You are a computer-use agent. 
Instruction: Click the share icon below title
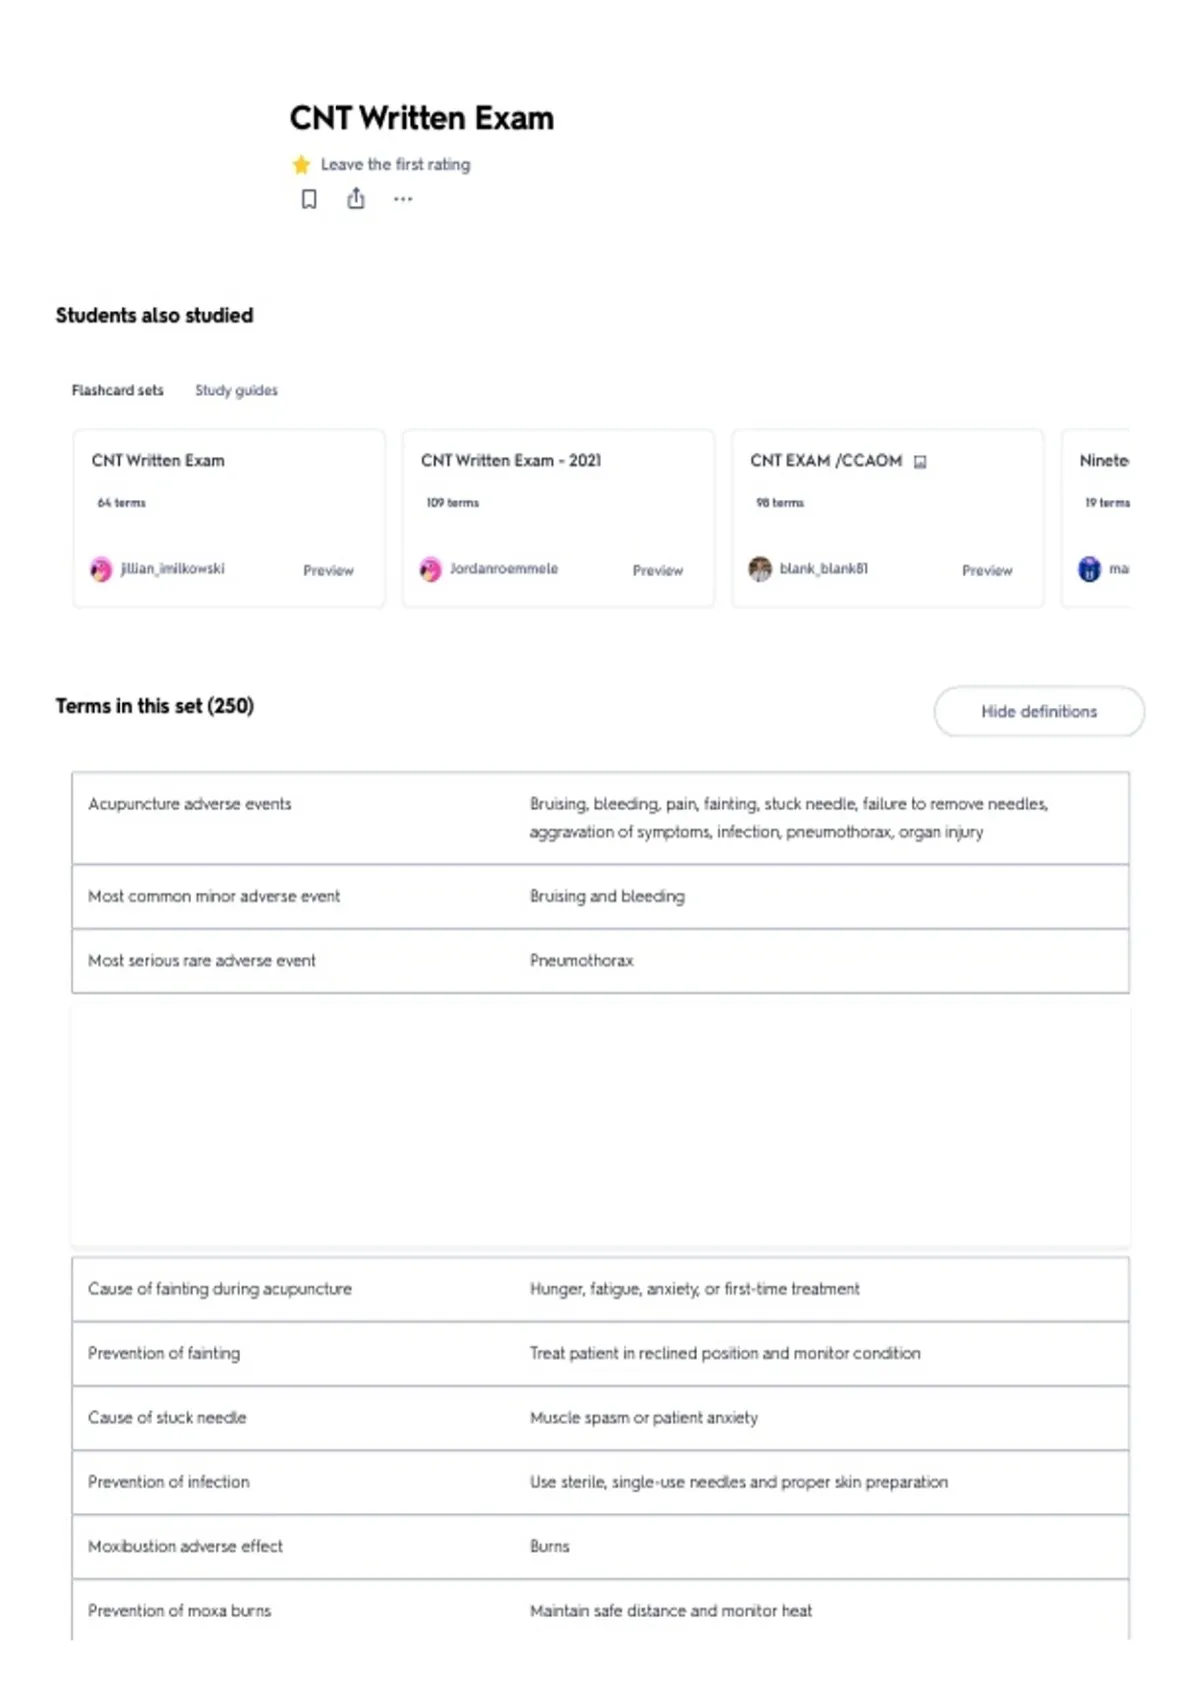click(356, 199)
